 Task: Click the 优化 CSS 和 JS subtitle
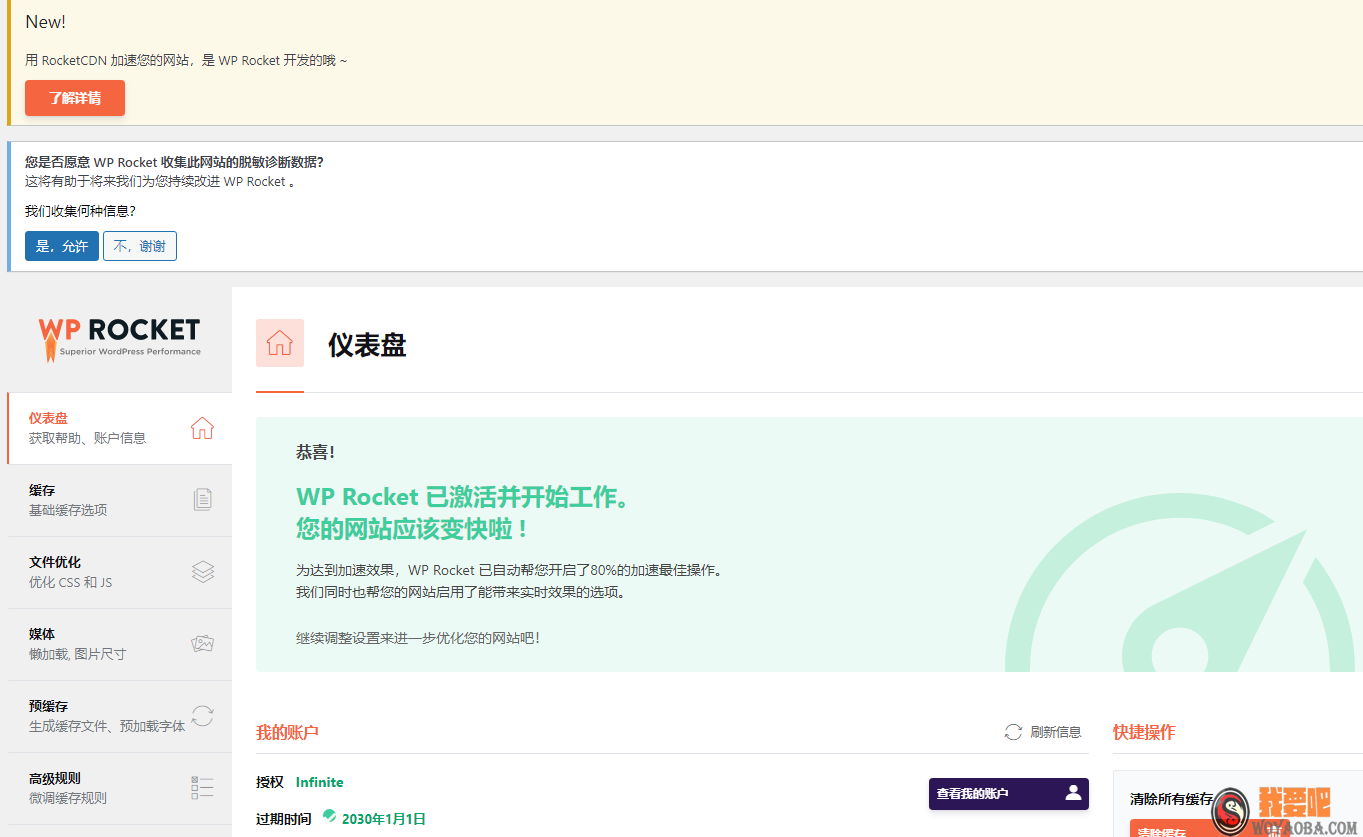pyautogui.click(x=71, y=582)
